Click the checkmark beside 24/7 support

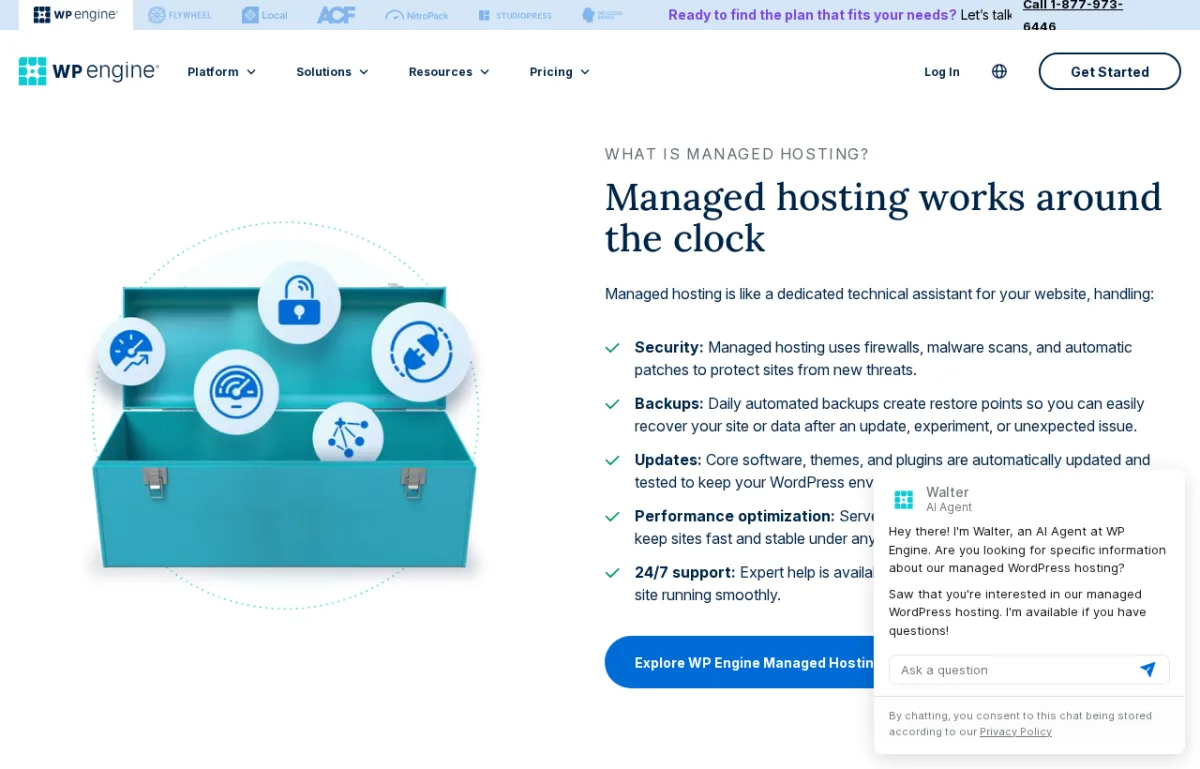click(612, 573)
